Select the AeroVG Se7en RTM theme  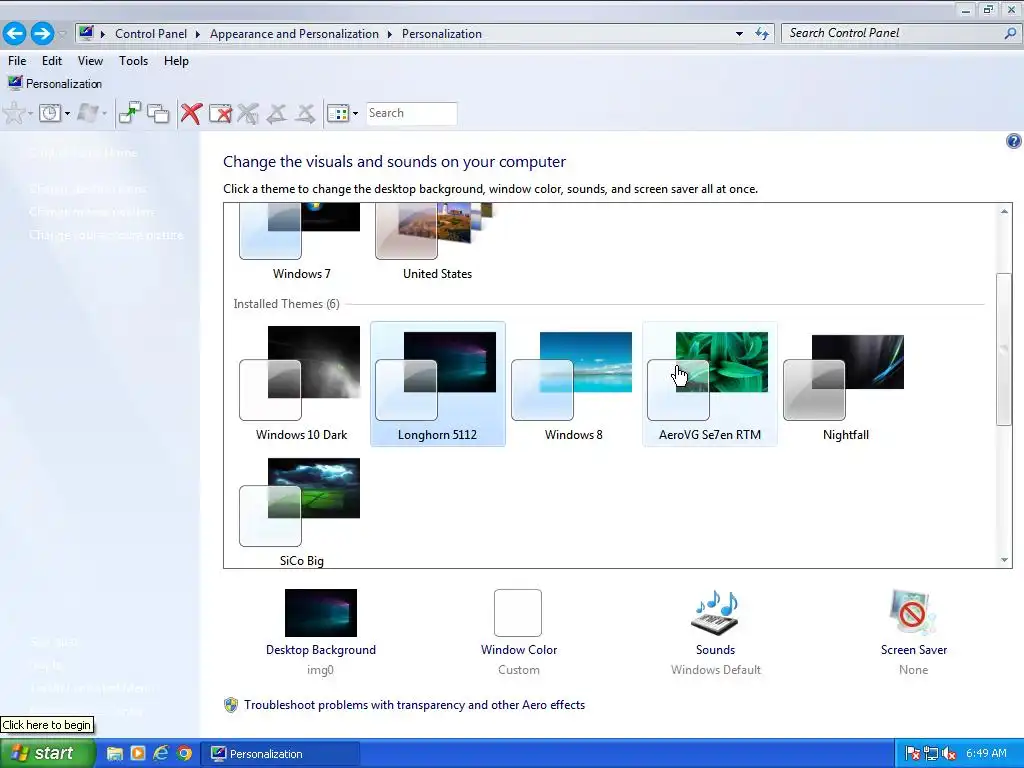pos(709,384)
